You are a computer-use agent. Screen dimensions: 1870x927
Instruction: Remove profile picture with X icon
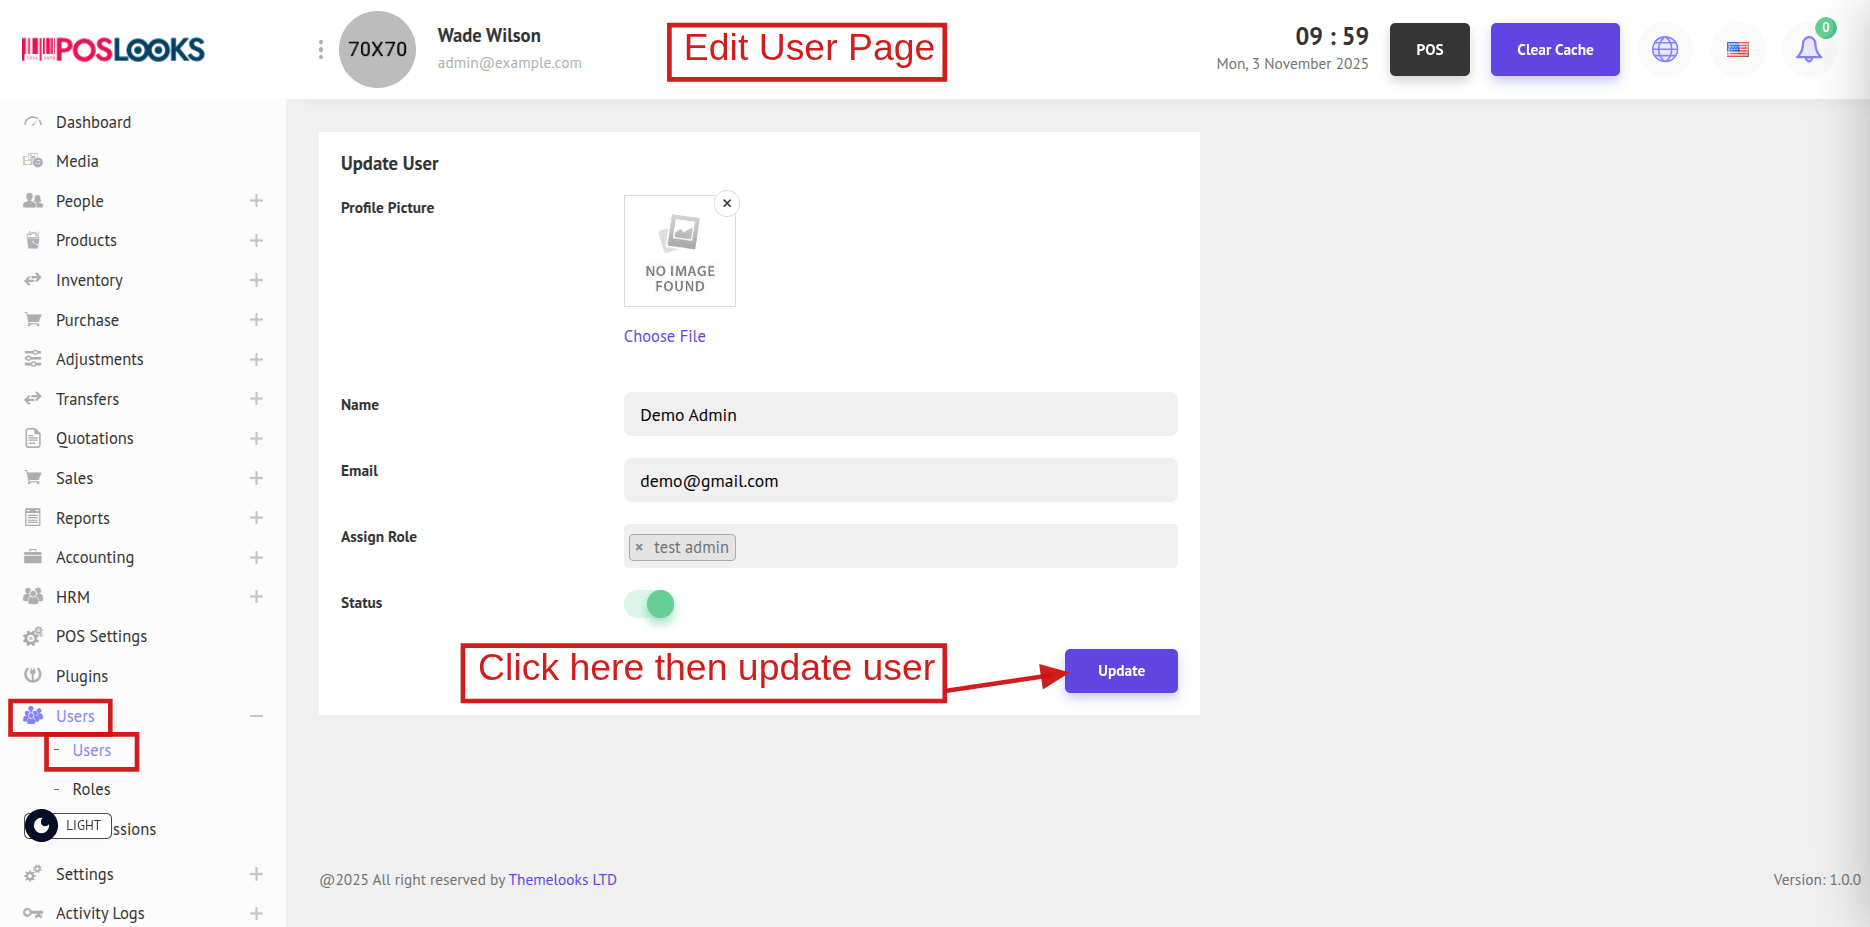click(x=727, y=203)
